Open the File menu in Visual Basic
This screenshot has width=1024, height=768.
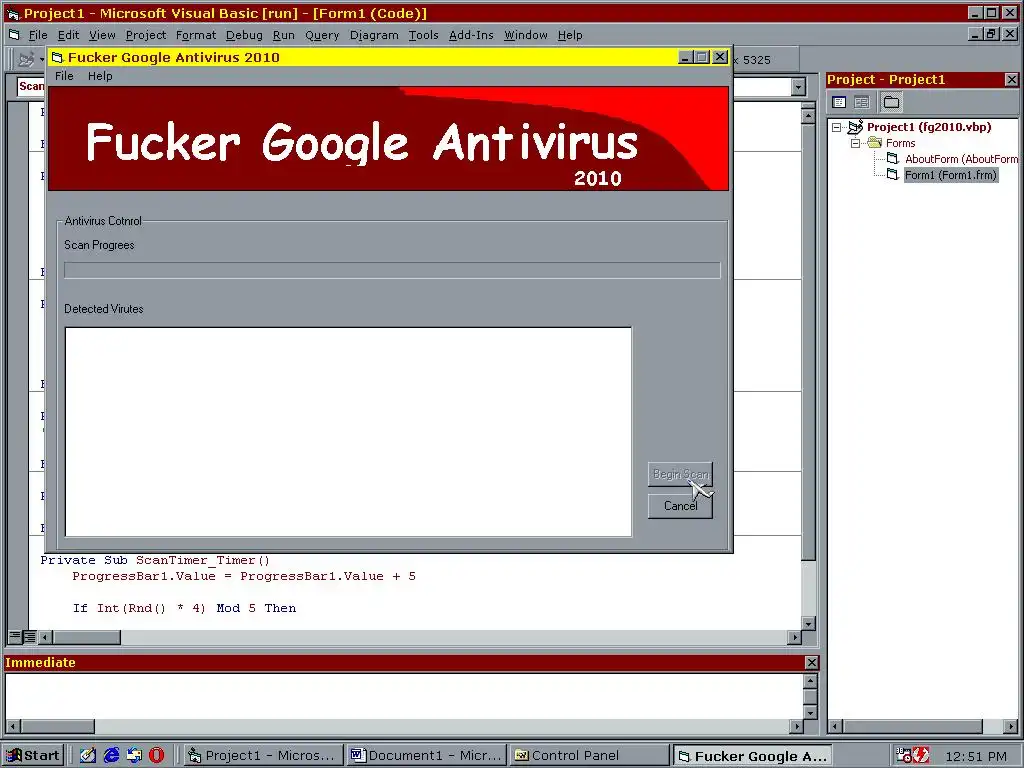click(38, 35)
